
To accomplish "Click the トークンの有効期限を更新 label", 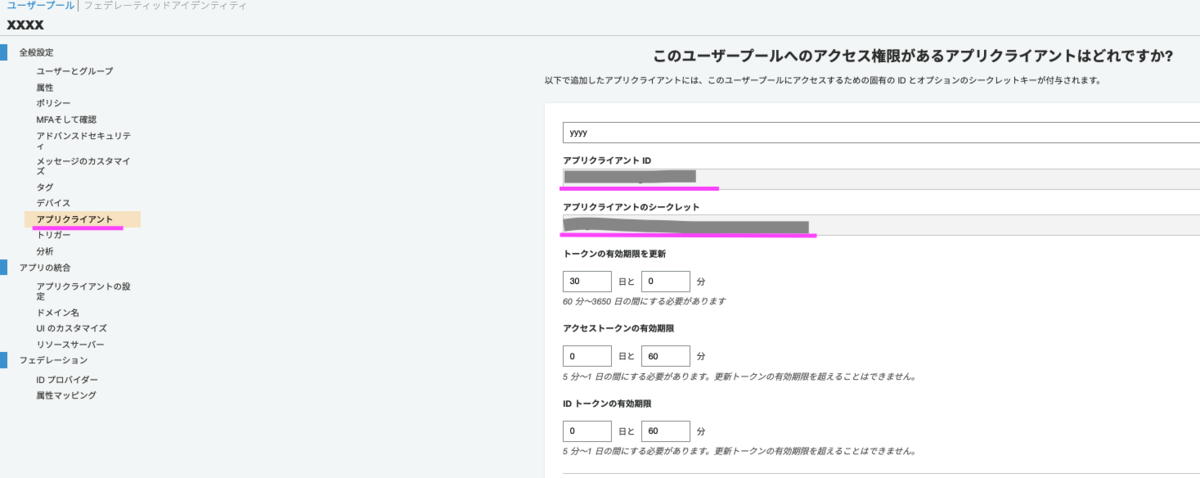I will tap(614, 254).
